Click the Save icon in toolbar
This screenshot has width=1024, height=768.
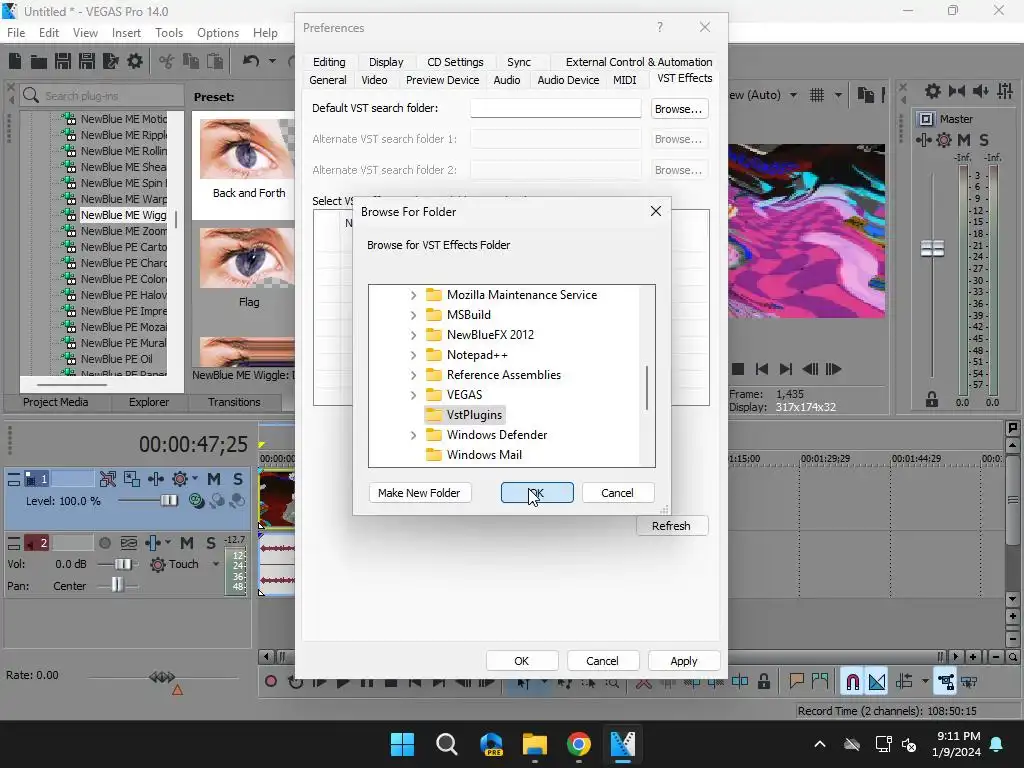[x=63, y=61]
